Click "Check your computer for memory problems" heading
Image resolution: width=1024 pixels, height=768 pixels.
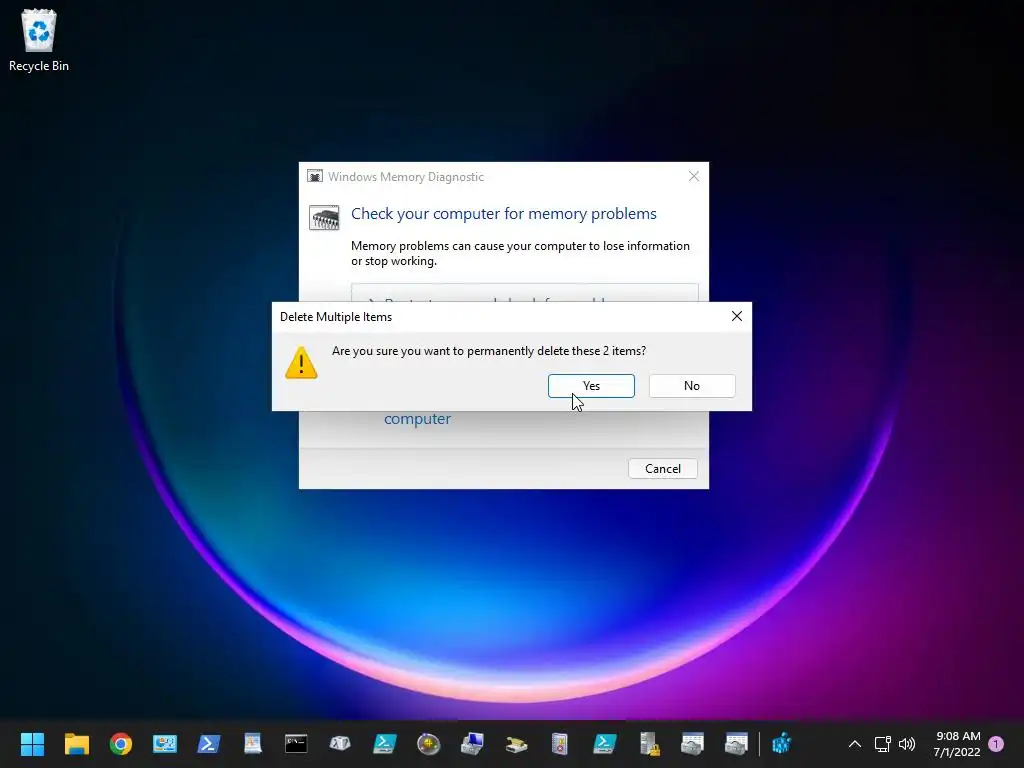504,214
